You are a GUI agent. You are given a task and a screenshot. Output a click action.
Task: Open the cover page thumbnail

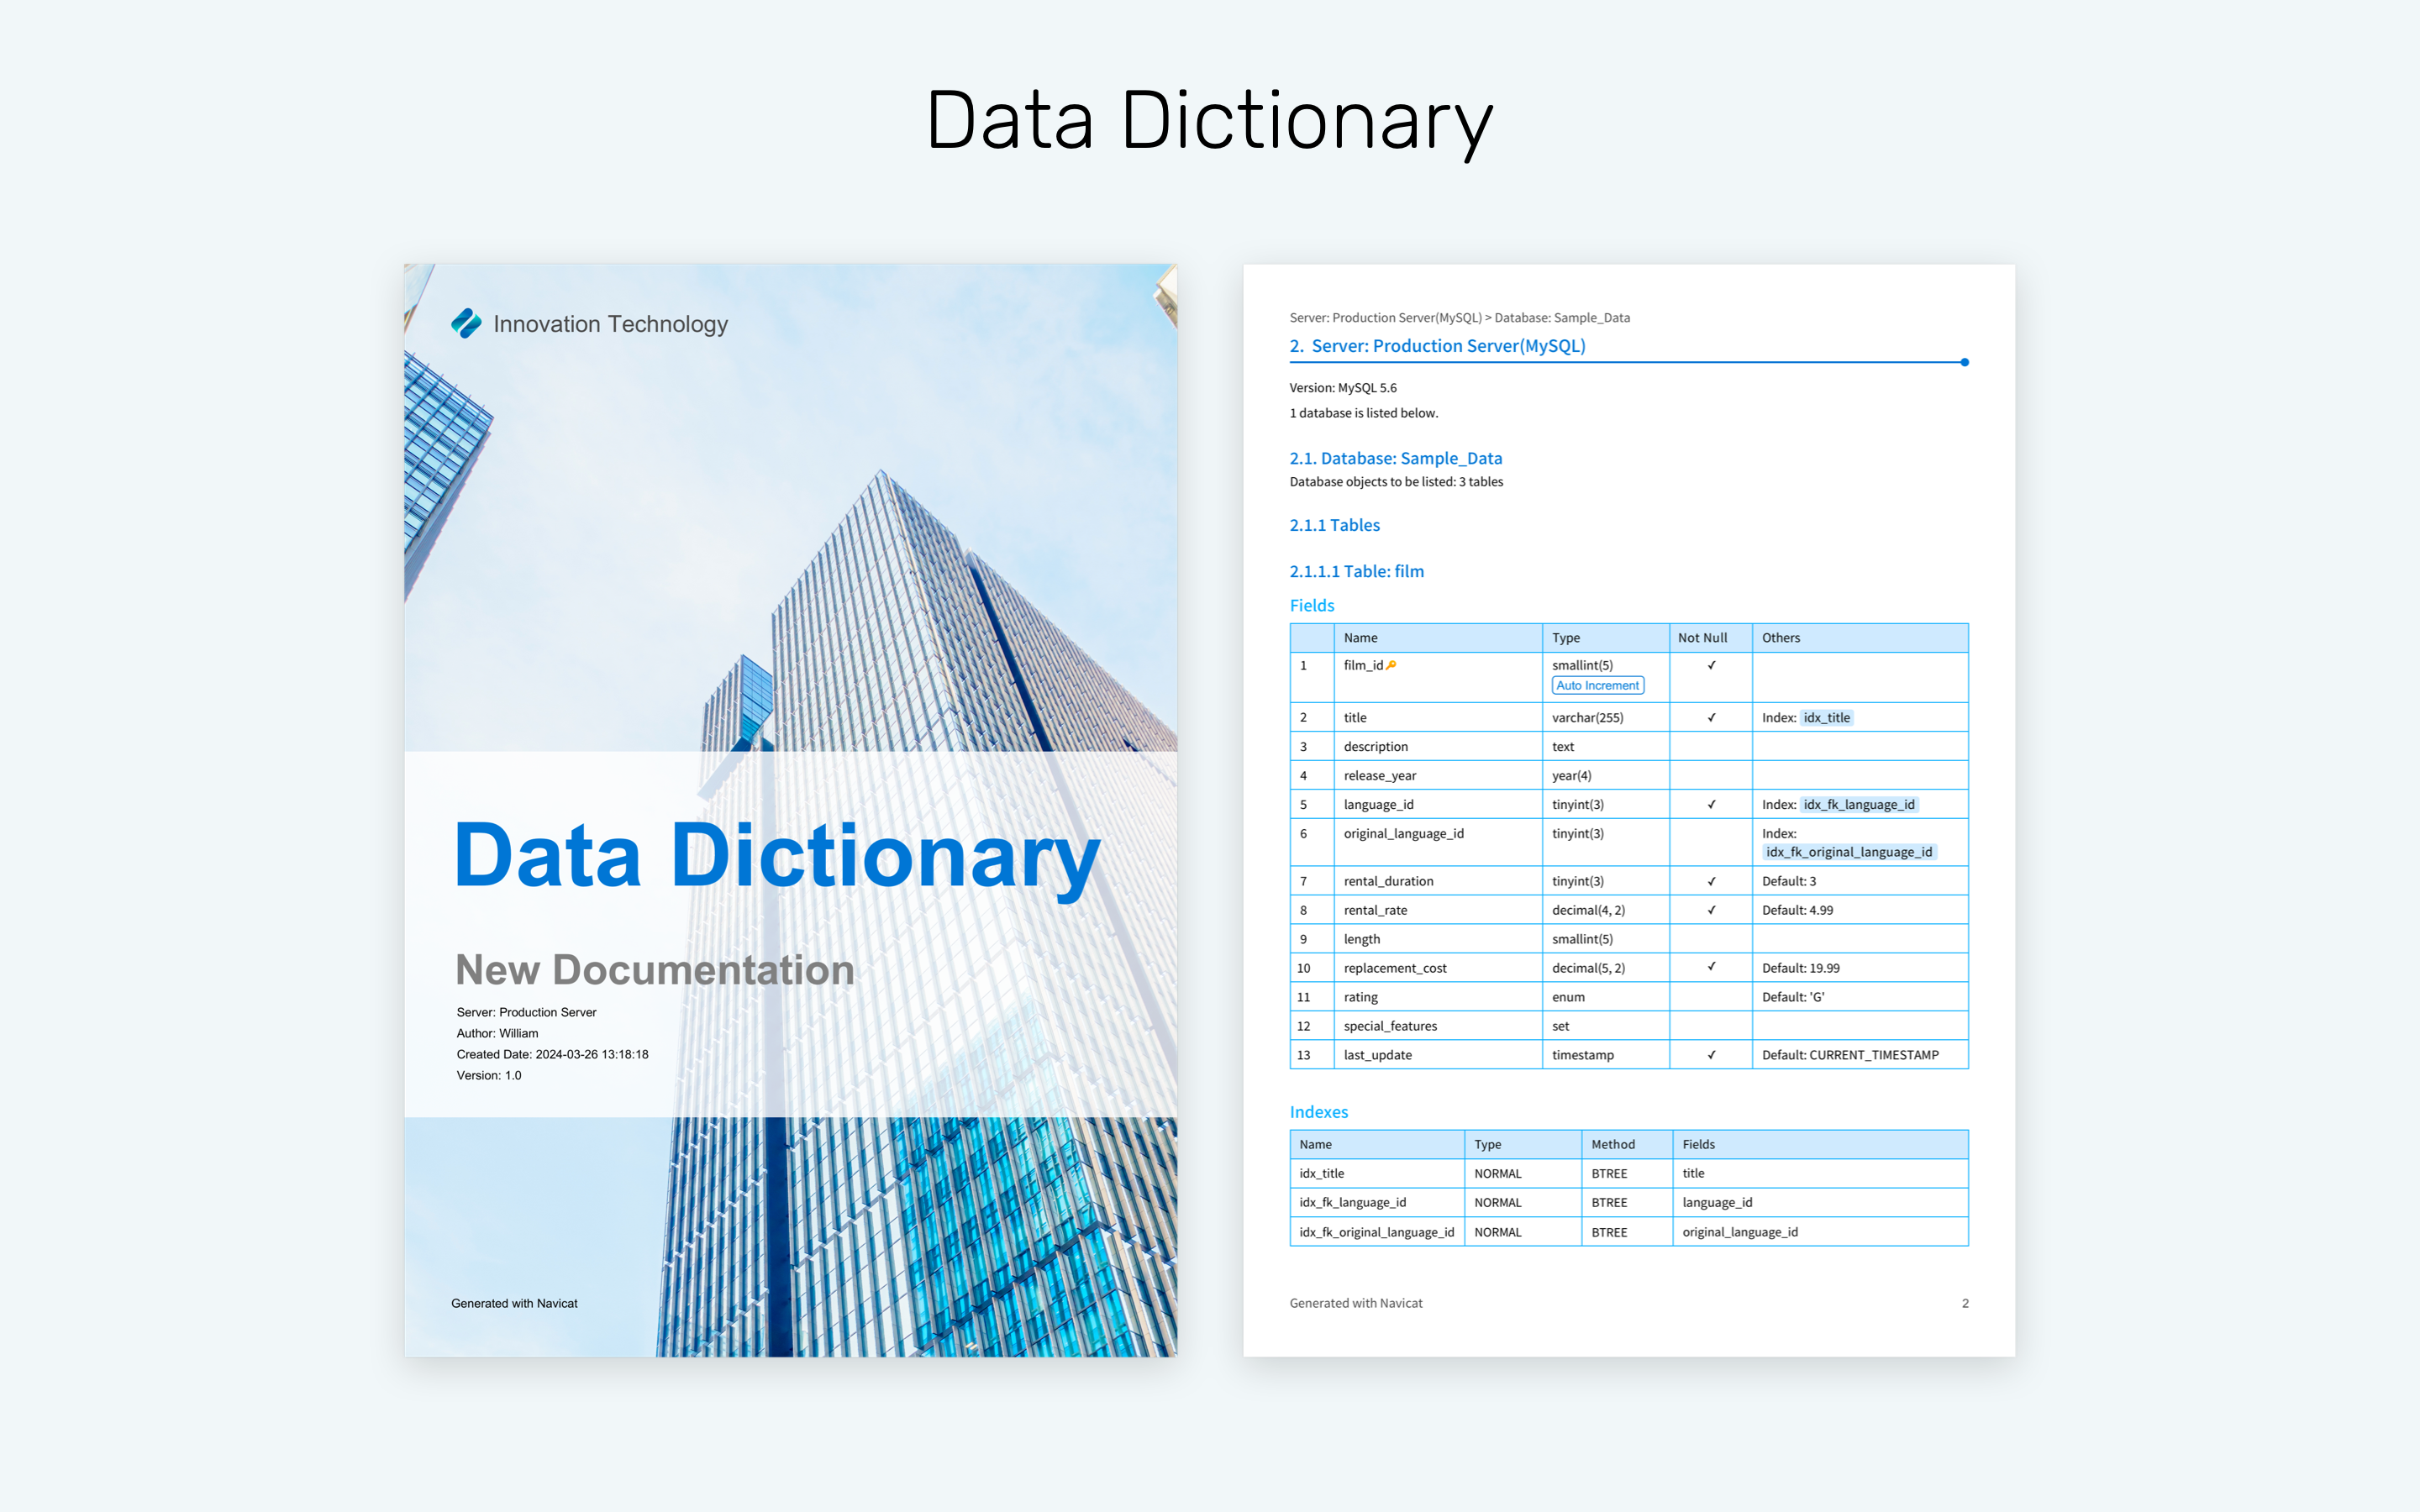790,810
